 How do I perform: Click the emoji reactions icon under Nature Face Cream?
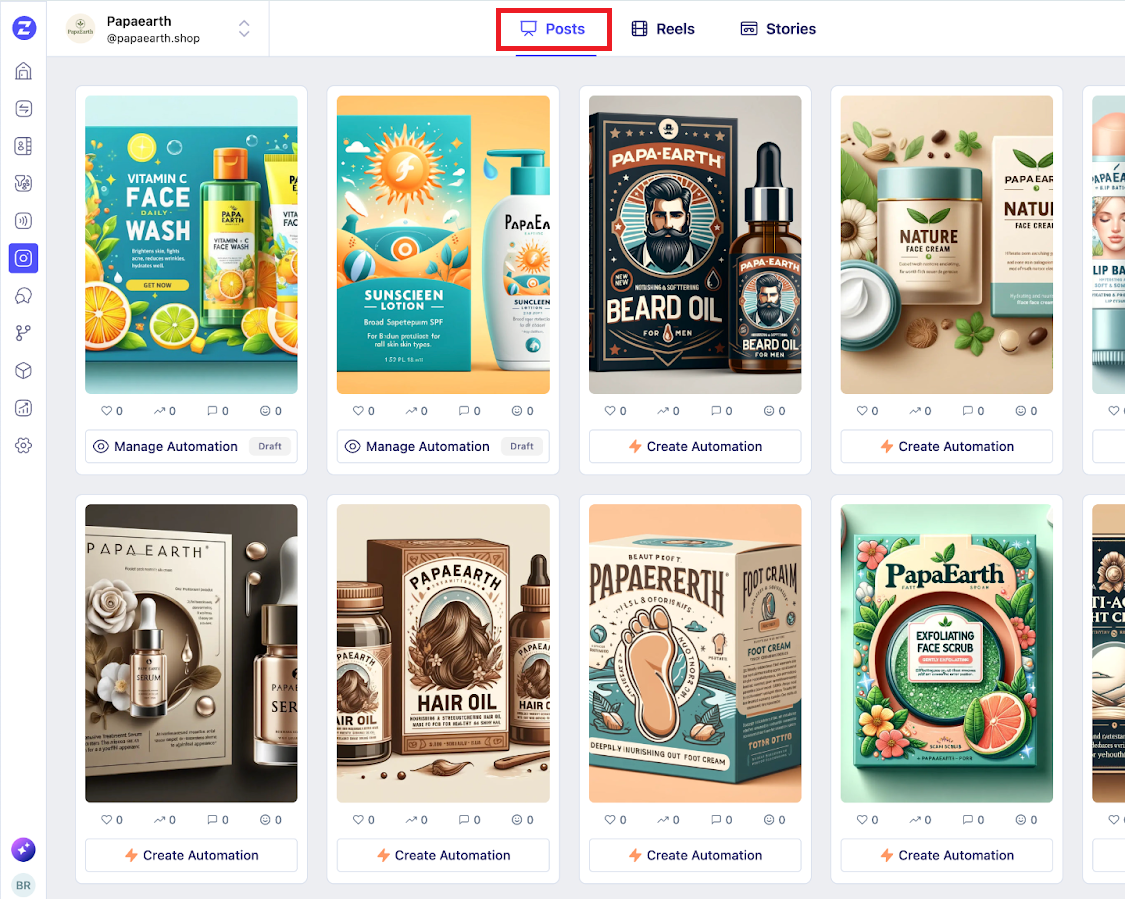[1021, 411]
